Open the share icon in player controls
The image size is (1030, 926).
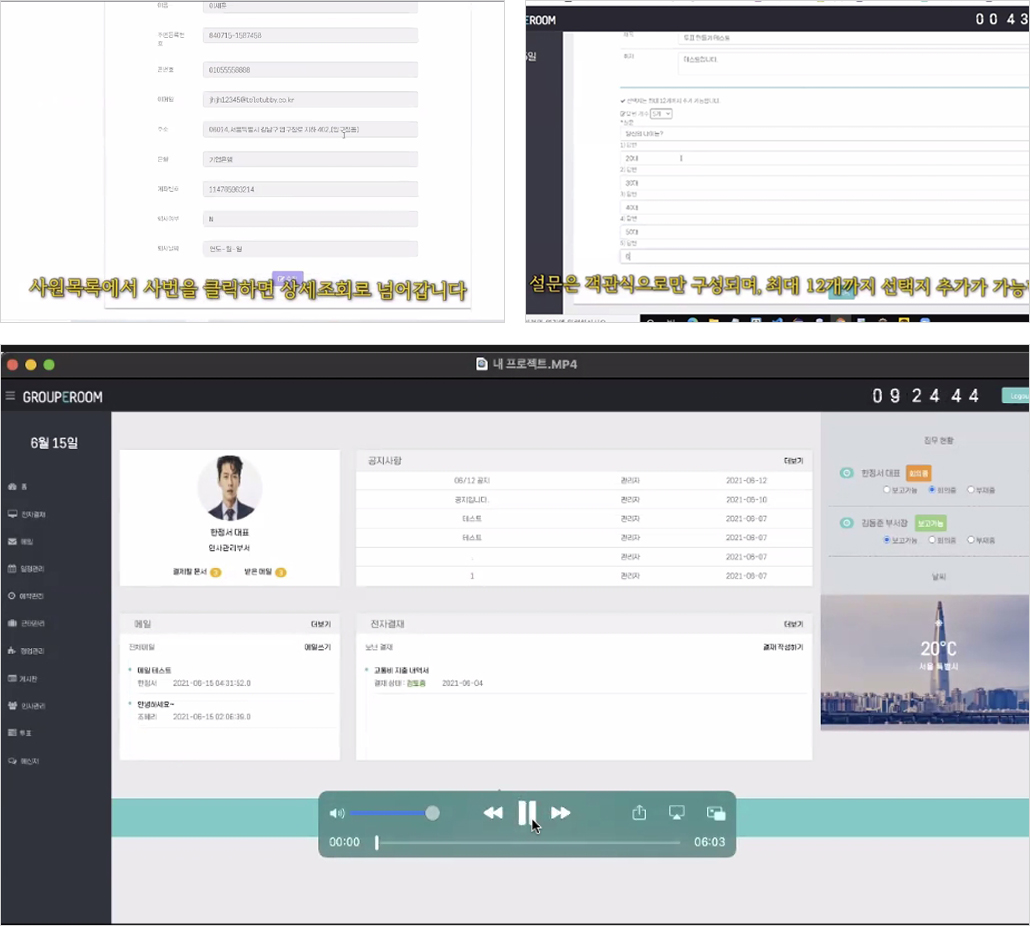coord(639,813)
